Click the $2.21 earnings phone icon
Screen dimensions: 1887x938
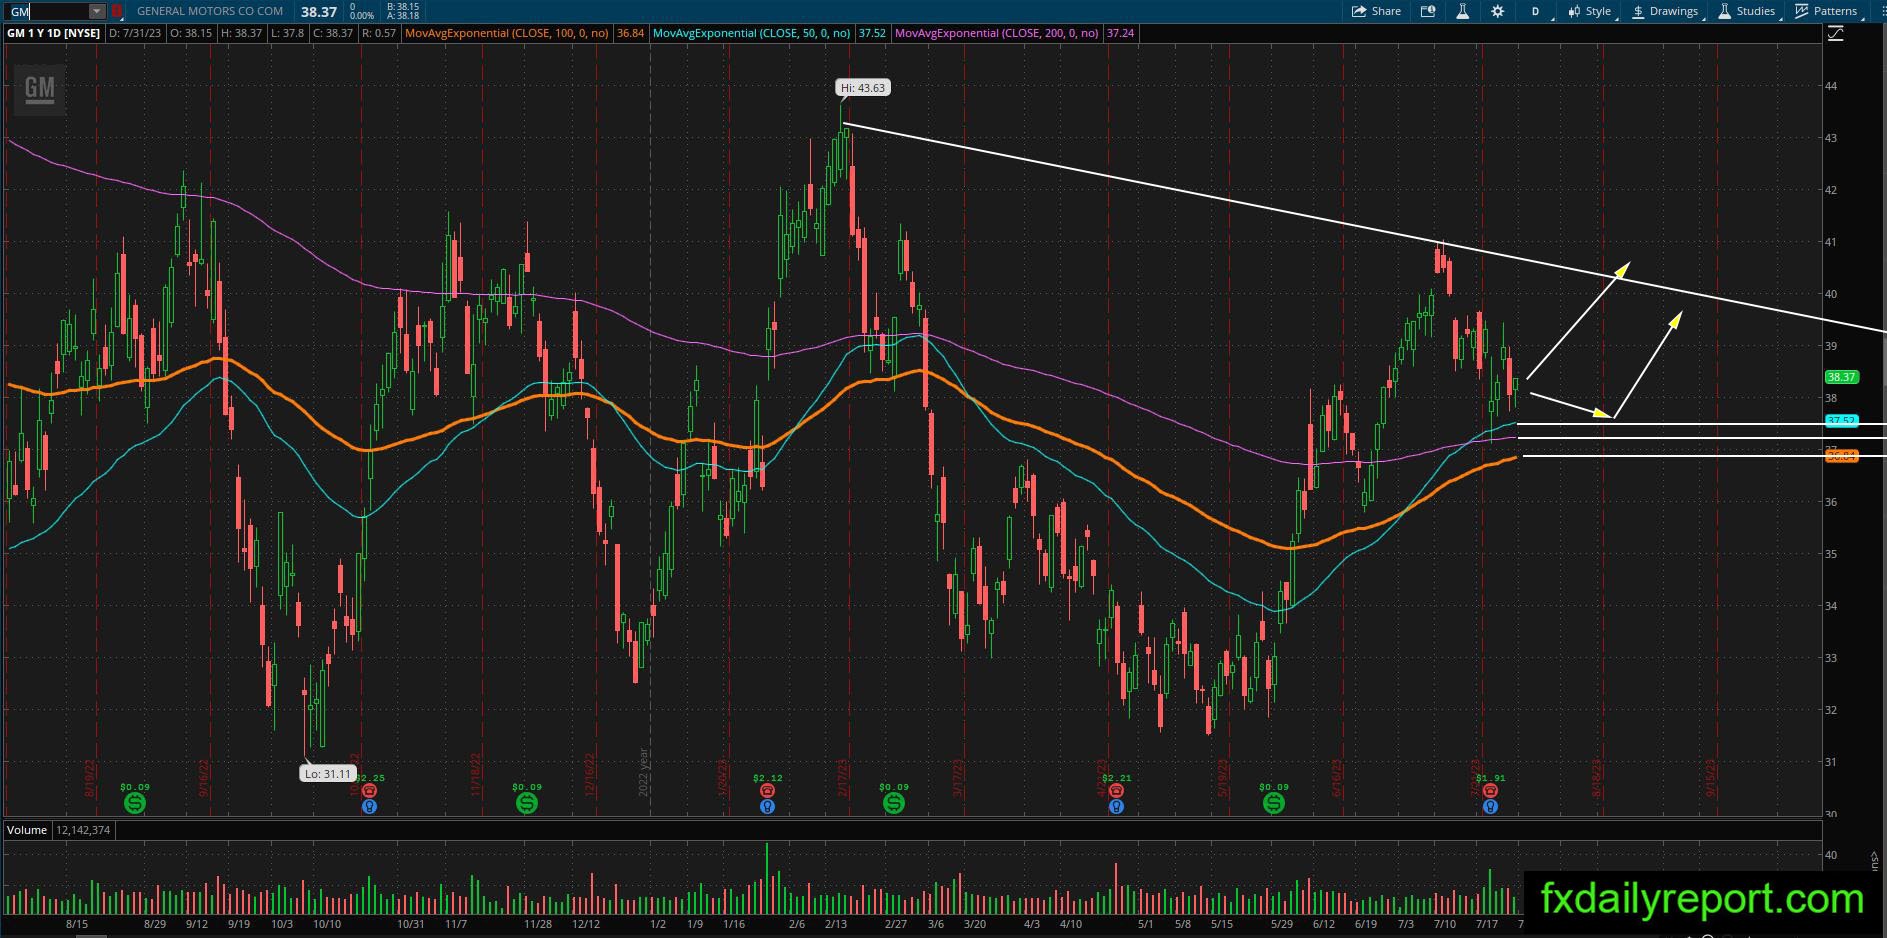[x=1116, y=791]
